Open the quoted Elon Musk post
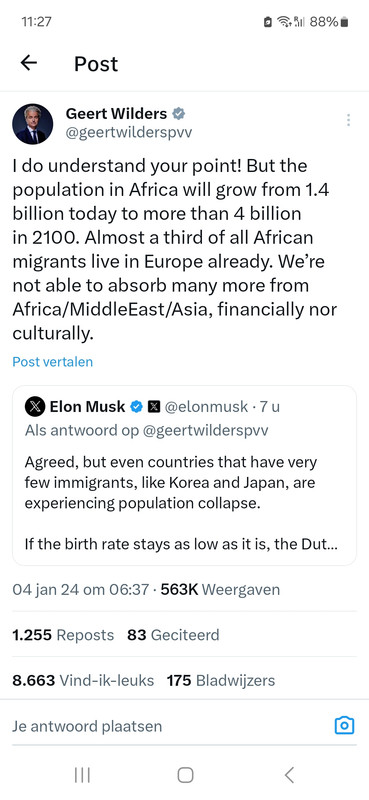369x800 pixels. coord(184,476)
